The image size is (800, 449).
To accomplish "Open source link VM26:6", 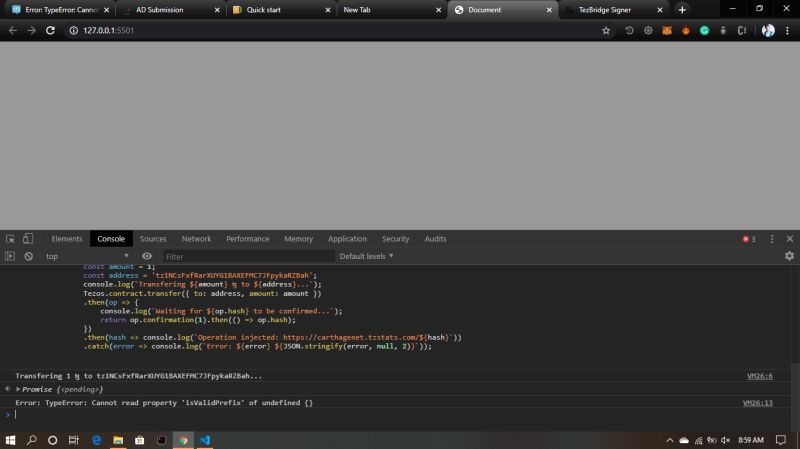I will pos(760,376).
